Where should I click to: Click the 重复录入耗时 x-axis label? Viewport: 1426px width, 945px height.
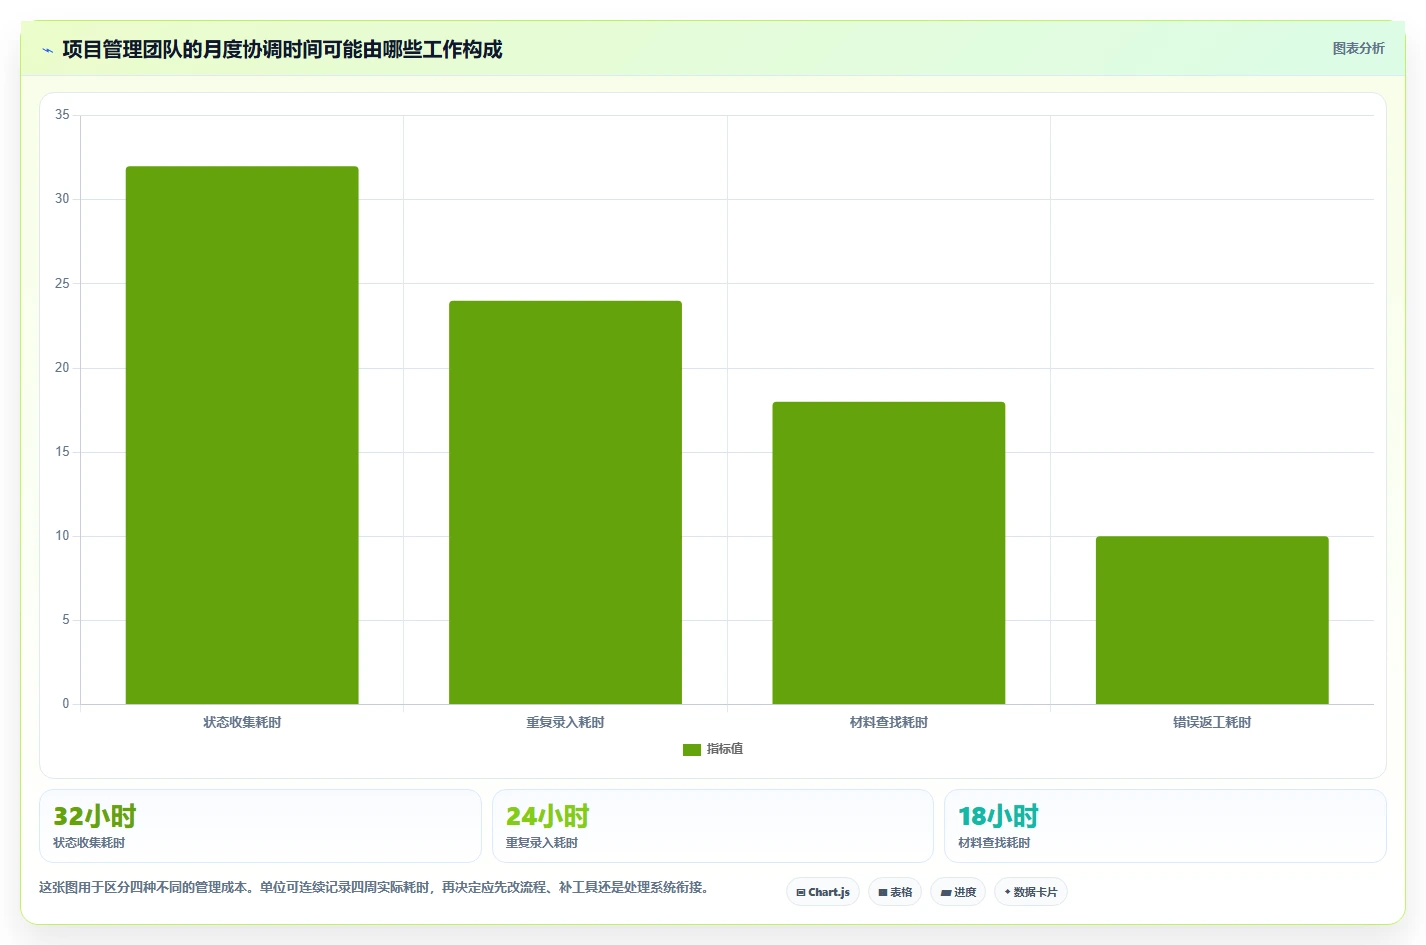point(565,722)
